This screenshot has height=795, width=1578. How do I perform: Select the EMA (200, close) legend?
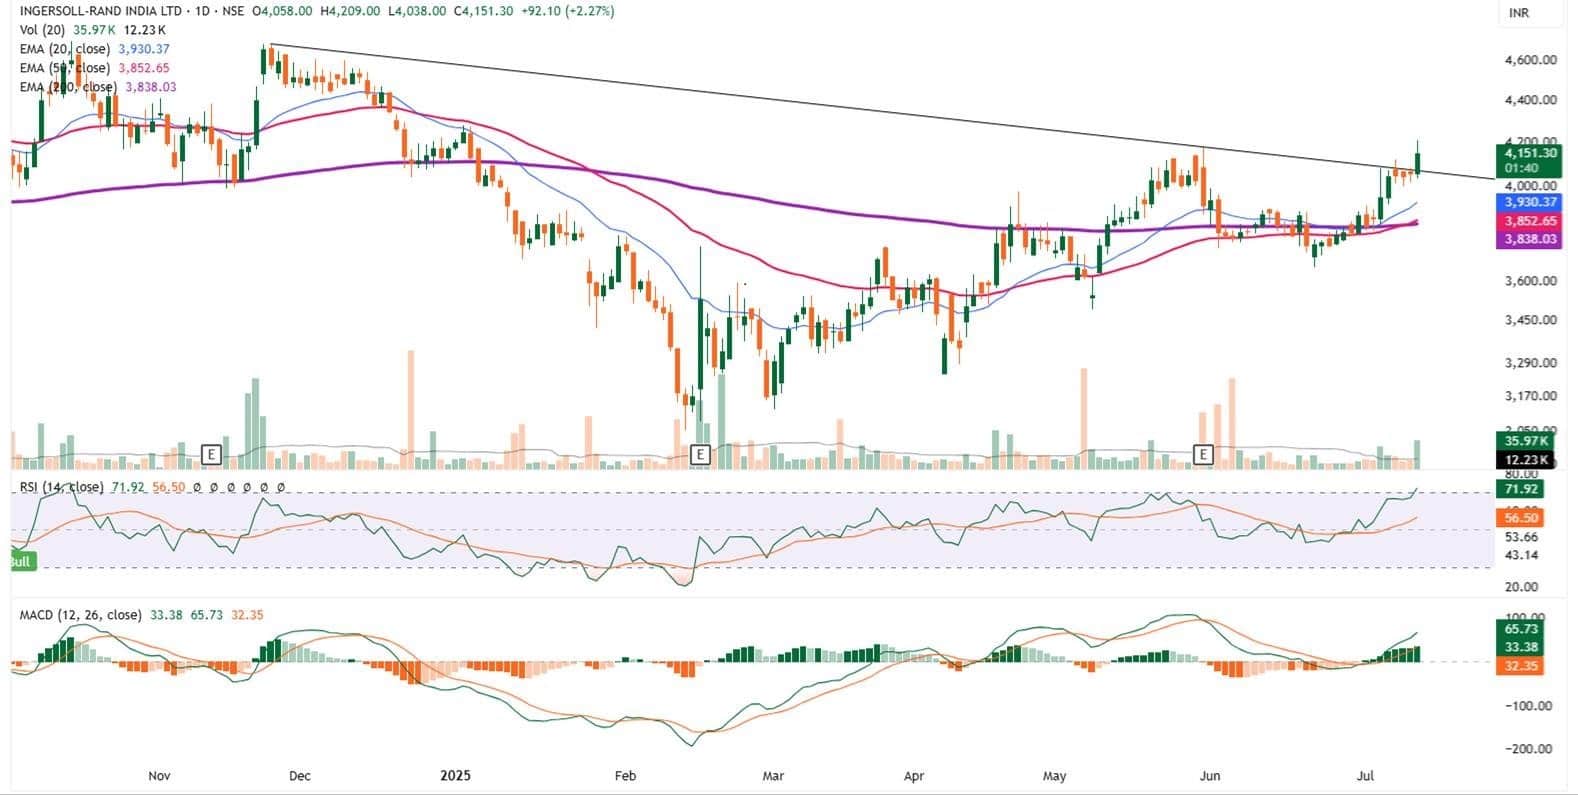point(68,87)
